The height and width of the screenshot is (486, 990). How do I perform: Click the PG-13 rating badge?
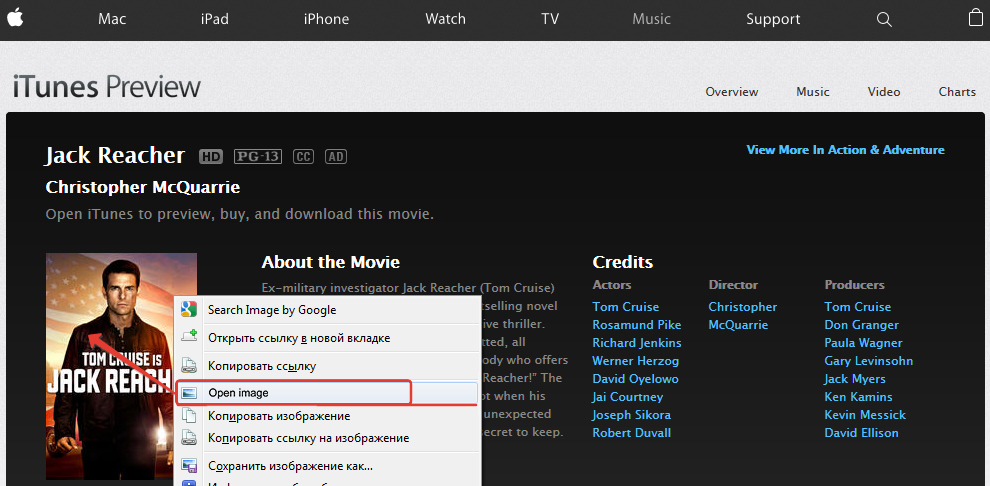tap(258, 157)
